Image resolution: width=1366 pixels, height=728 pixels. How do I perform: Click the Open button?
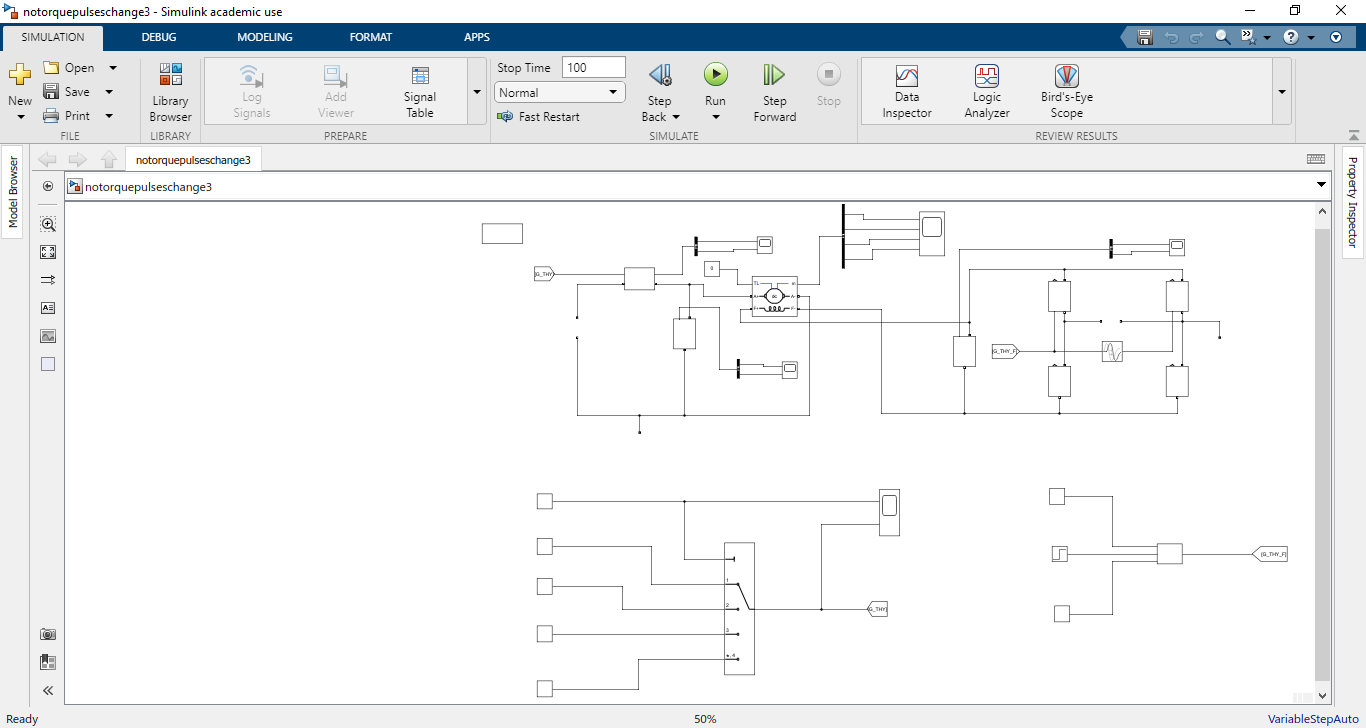69,68
